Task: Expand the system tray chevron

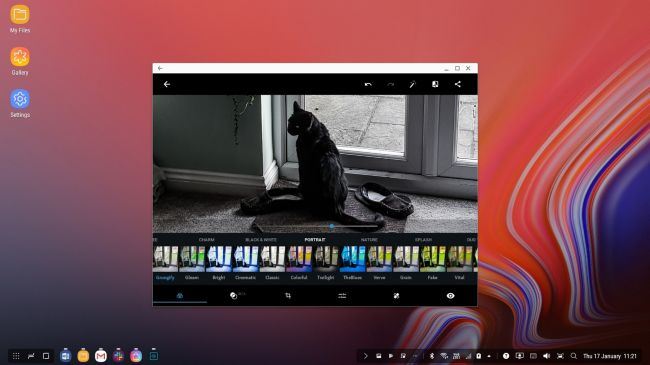Action: [x=366, y=356]
